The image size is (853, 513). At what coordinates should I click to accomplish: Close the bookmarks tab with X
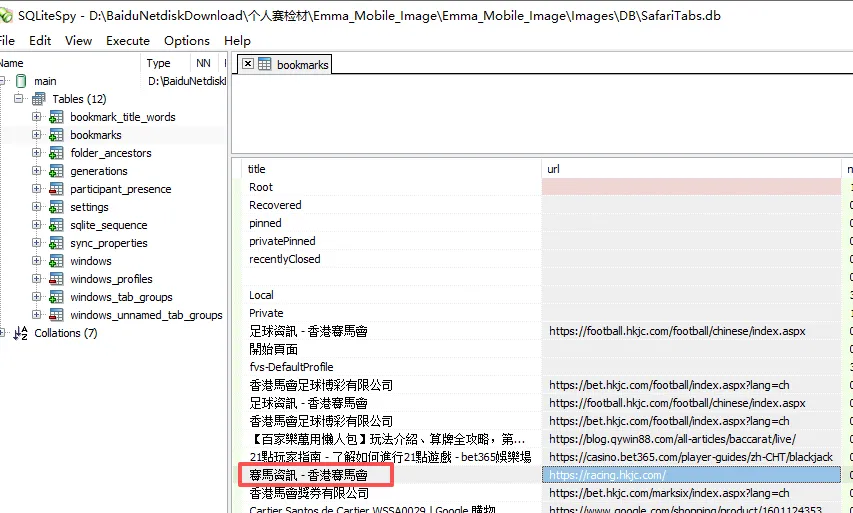(x=248, y=64)
